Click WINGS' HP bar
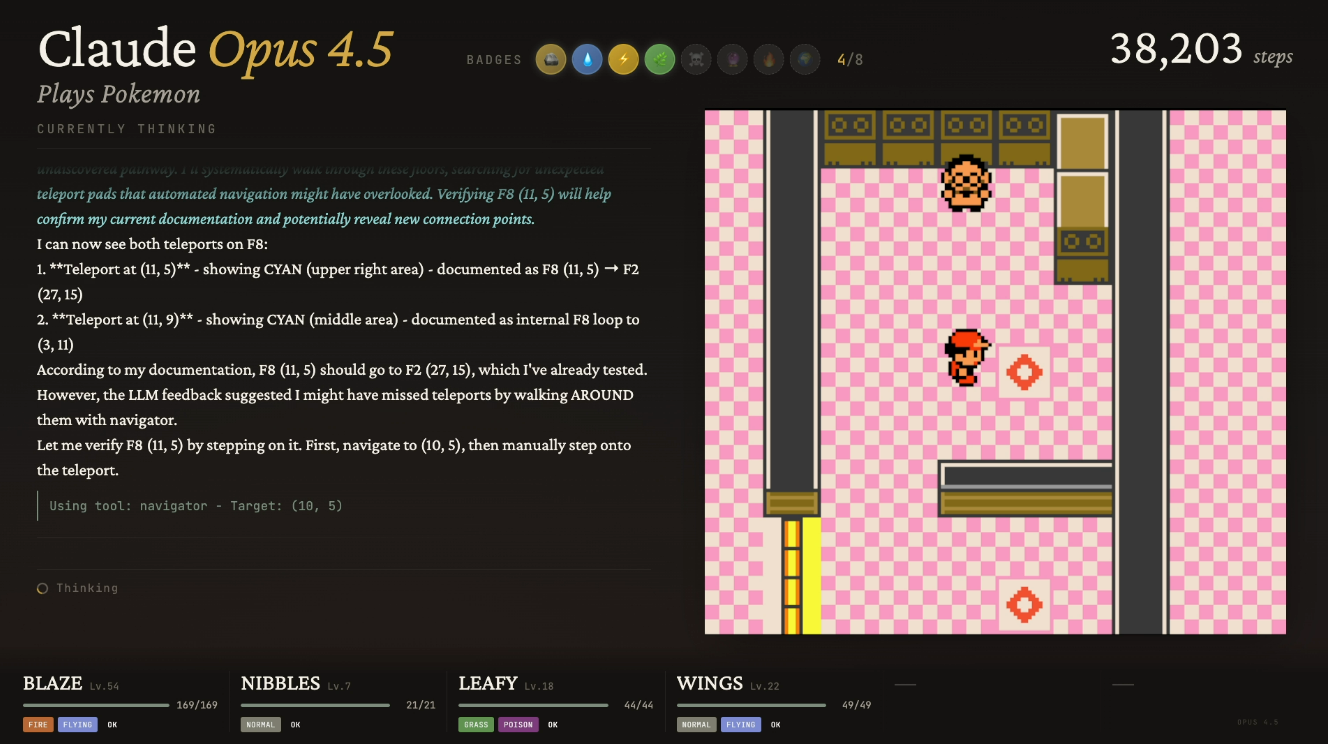 pyautogui.click(x=752, y=706)
